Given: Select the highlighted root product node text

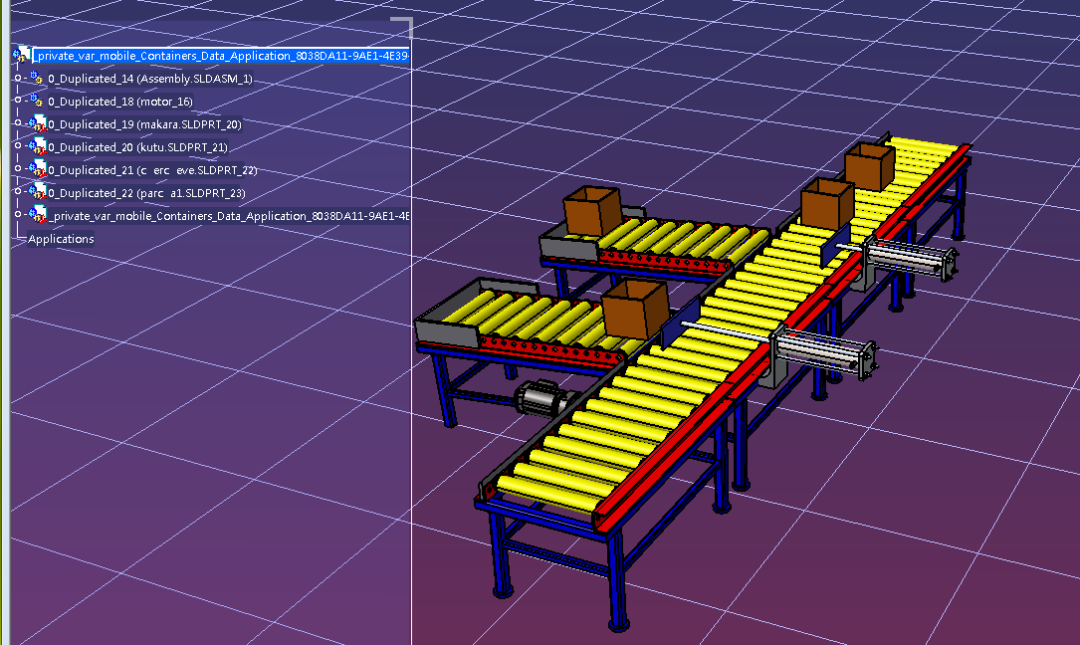Looking at the screenshot, I should pos(222,56).
